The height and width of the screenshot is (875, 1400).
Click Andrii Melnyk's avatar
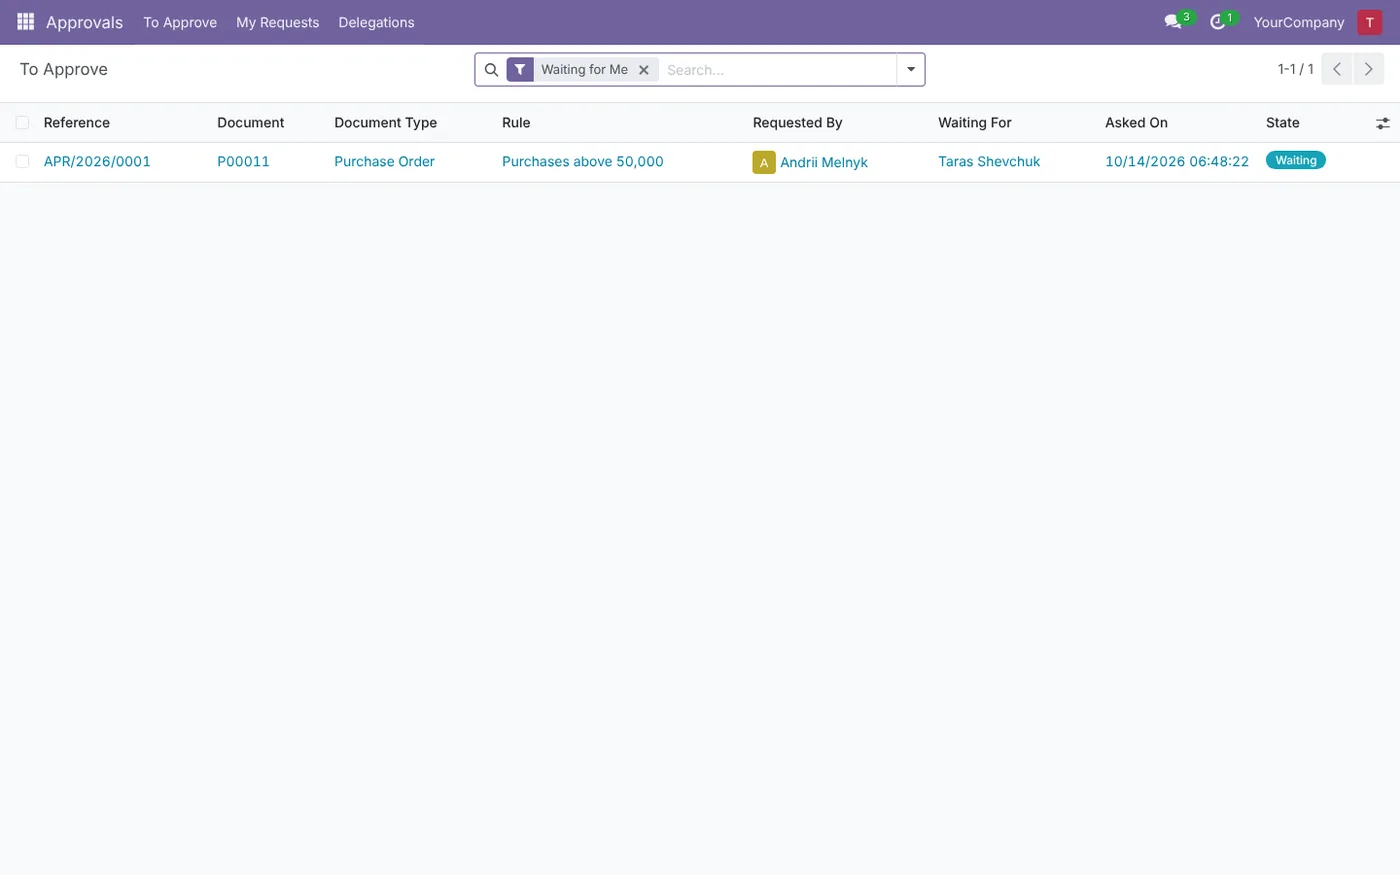coord(764,162)
